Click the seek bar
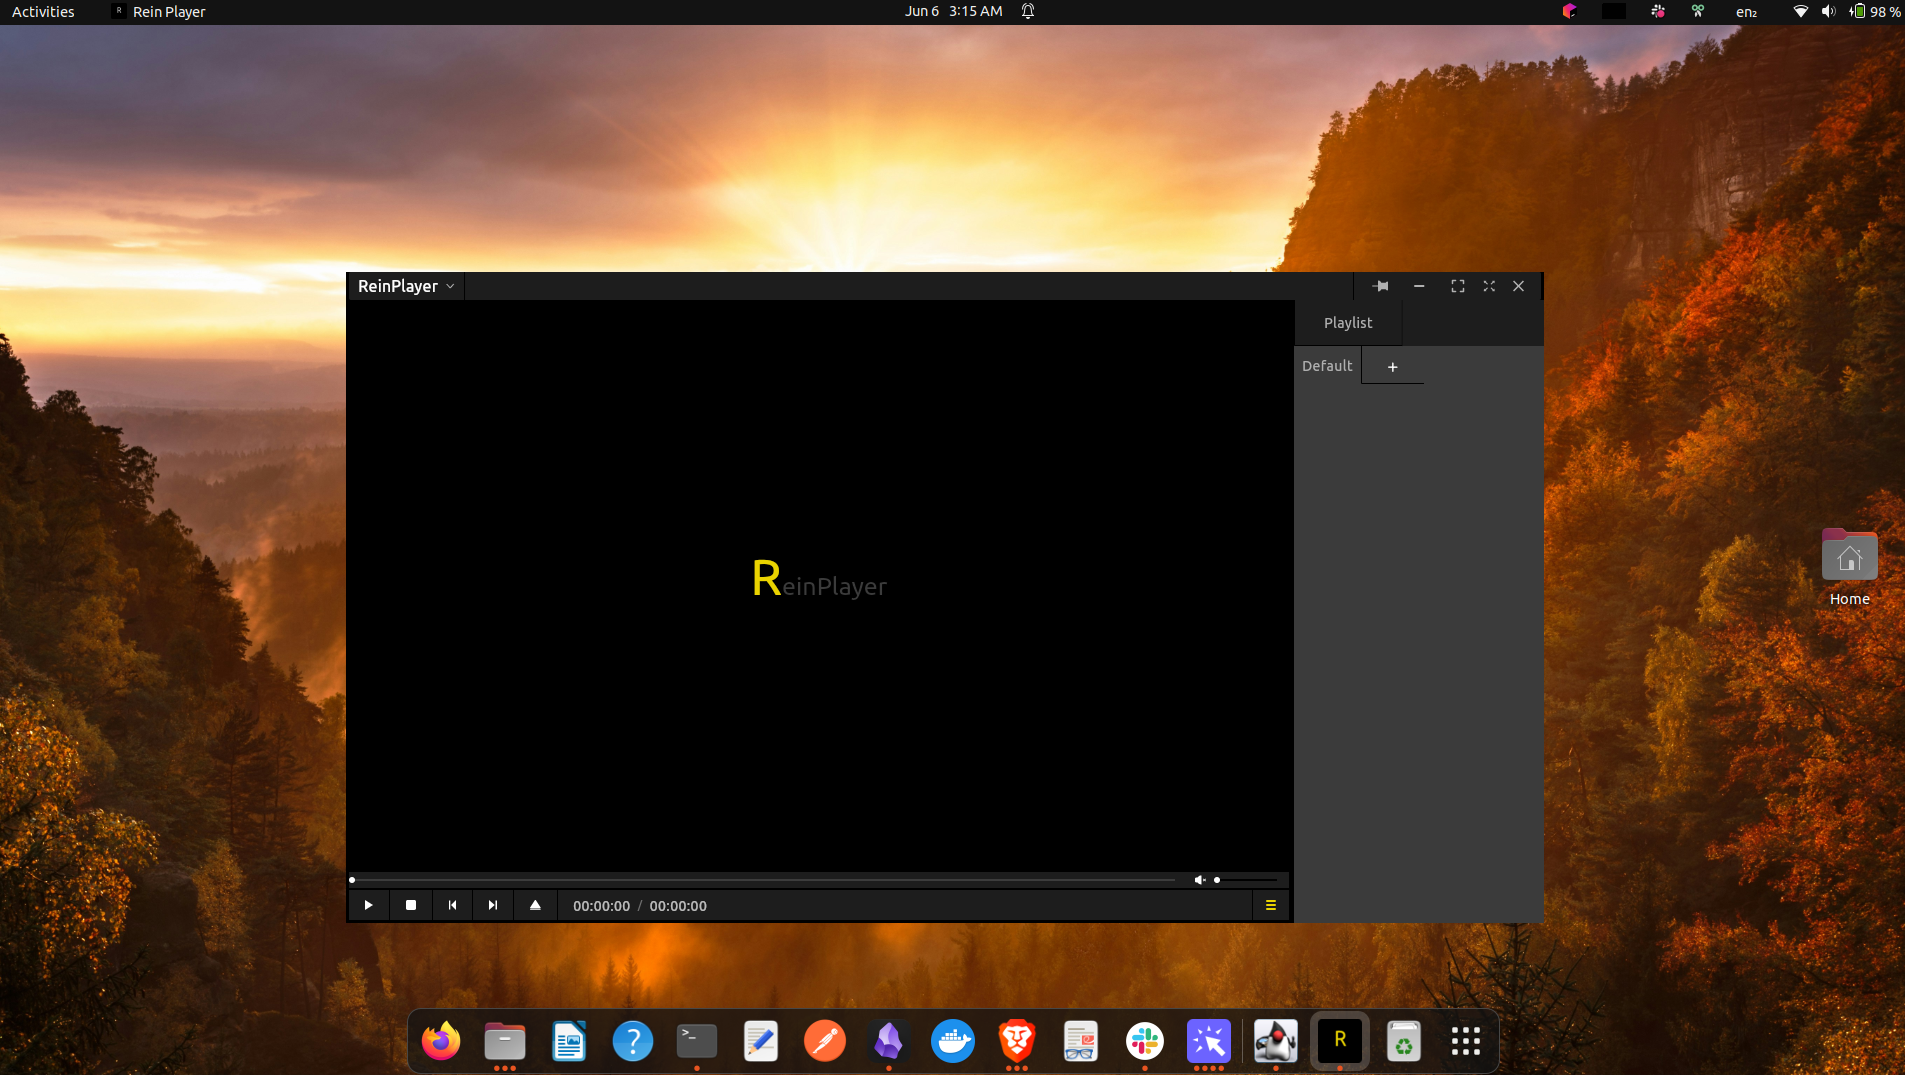This screenshot has width=1905, height=1075. (764, 880)
